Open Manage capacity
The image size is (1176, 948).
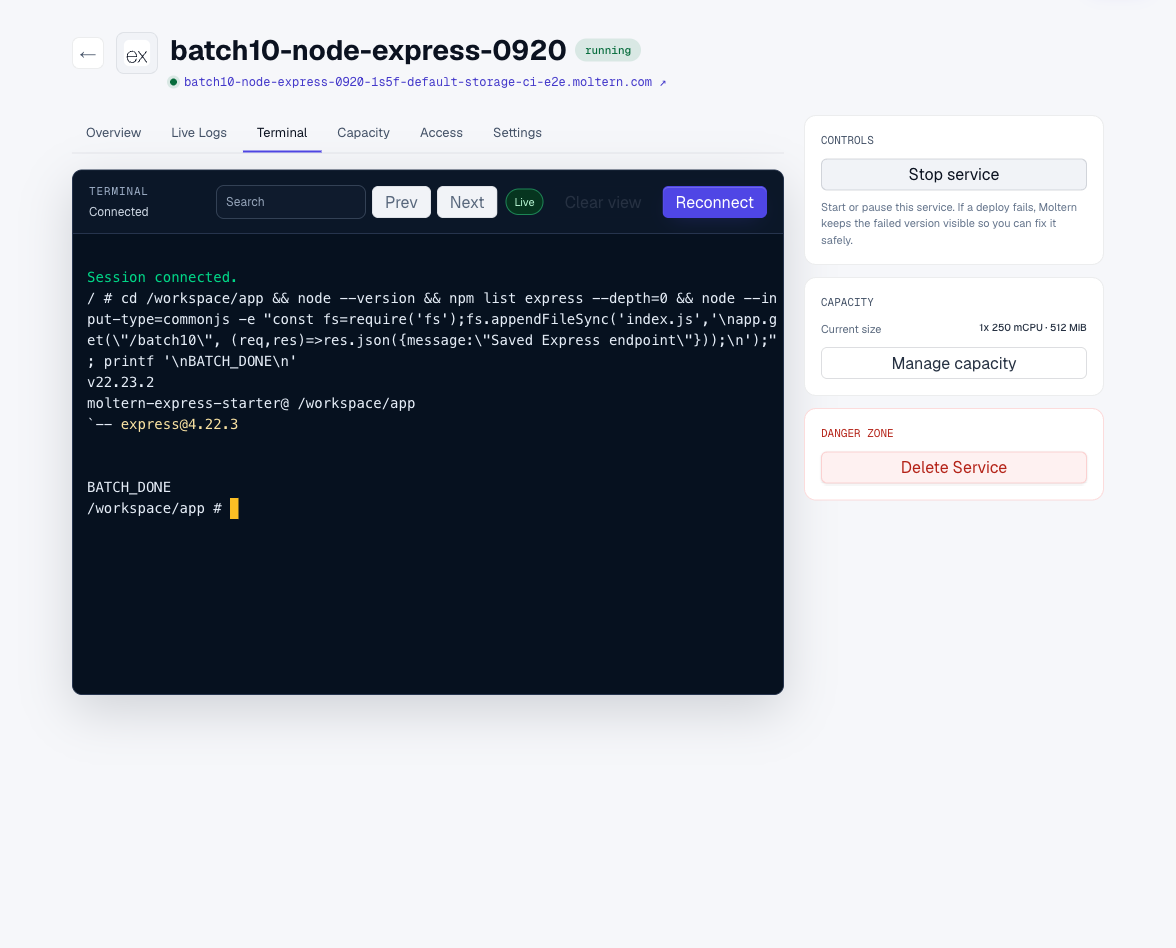pyautogui.click(x=953, y=363)
